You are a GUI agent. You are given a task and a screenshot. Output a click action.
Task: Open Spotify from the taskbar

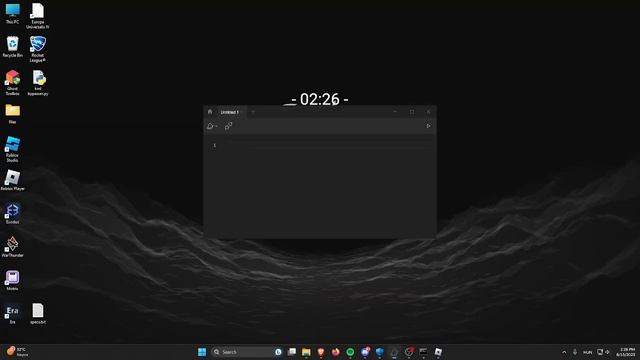pyautogui.click(x=350, y=352)
